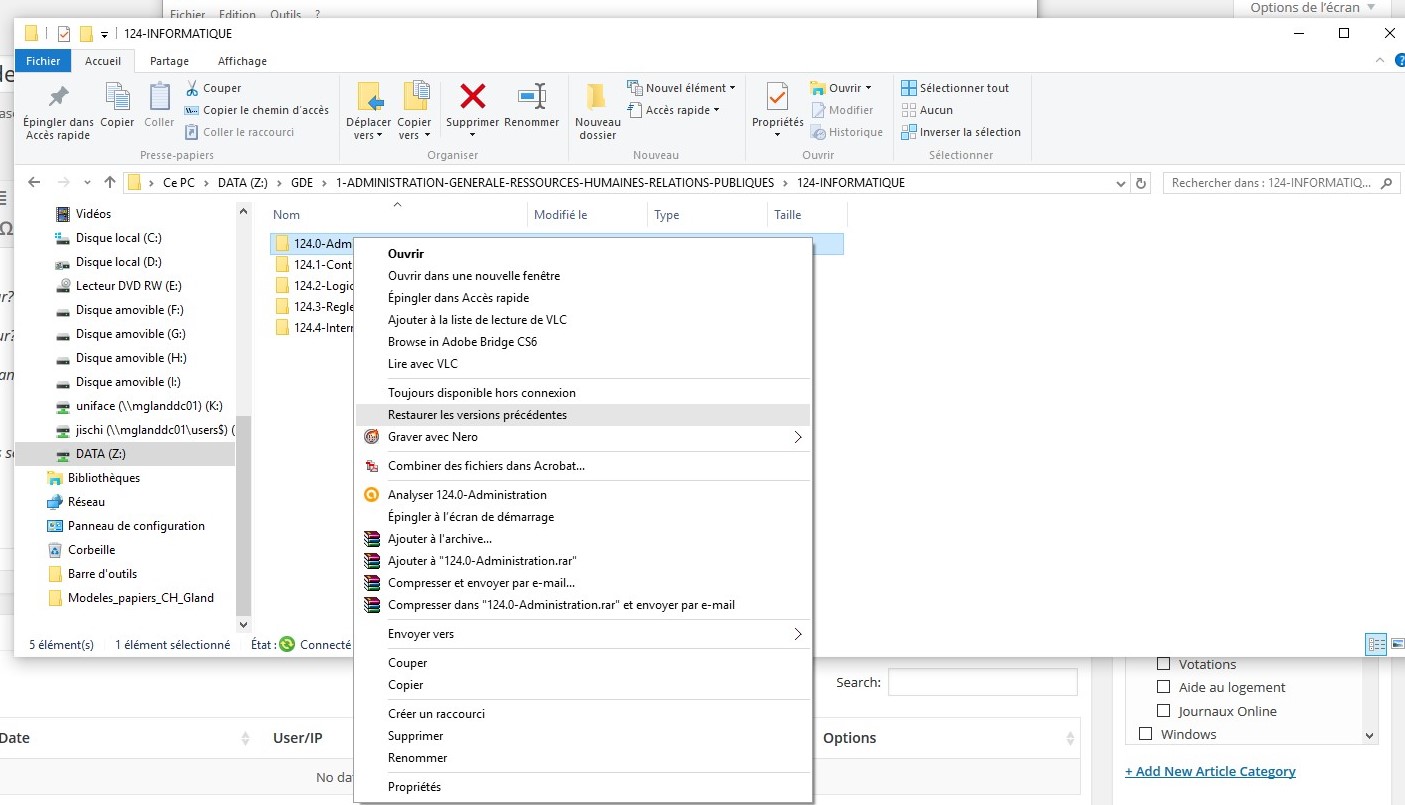The height and width of the screenshot is (805, 1405).
Task: Click the Renommer icon in ribbon
Action: coord(531,97)
